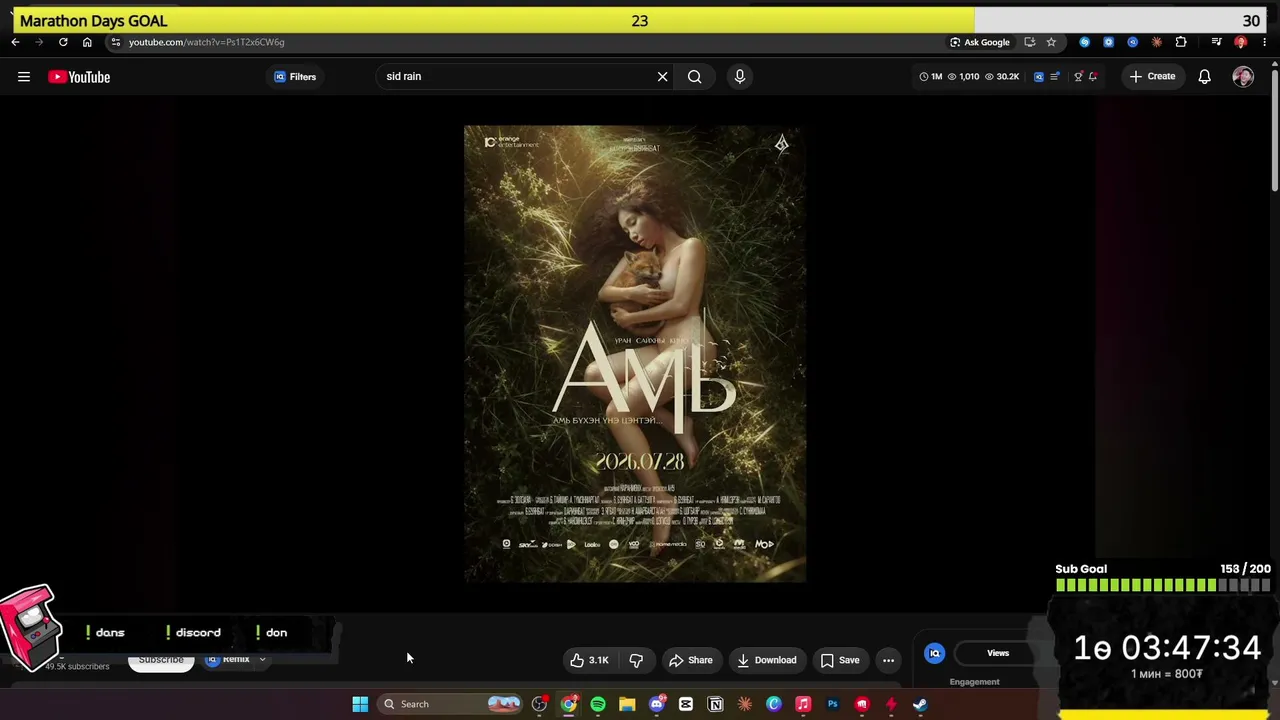1280x720 pixels.
Task: Open the orange starburst Claude extension
Action: click(1157, 42)
